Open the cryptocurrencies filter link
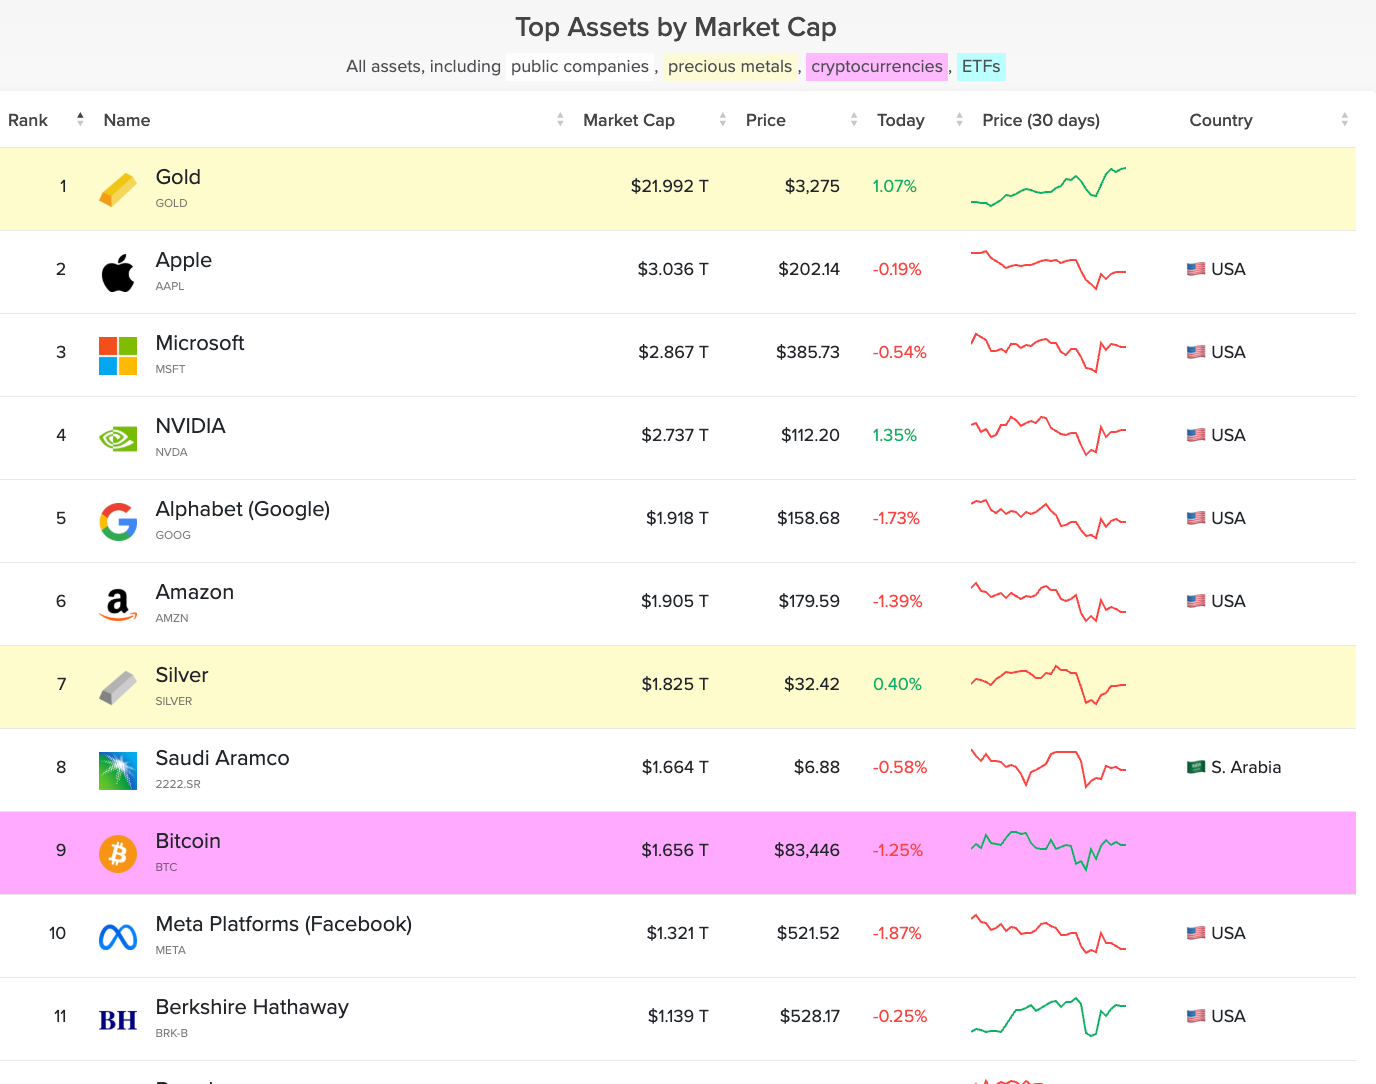 tap(877, 67)
